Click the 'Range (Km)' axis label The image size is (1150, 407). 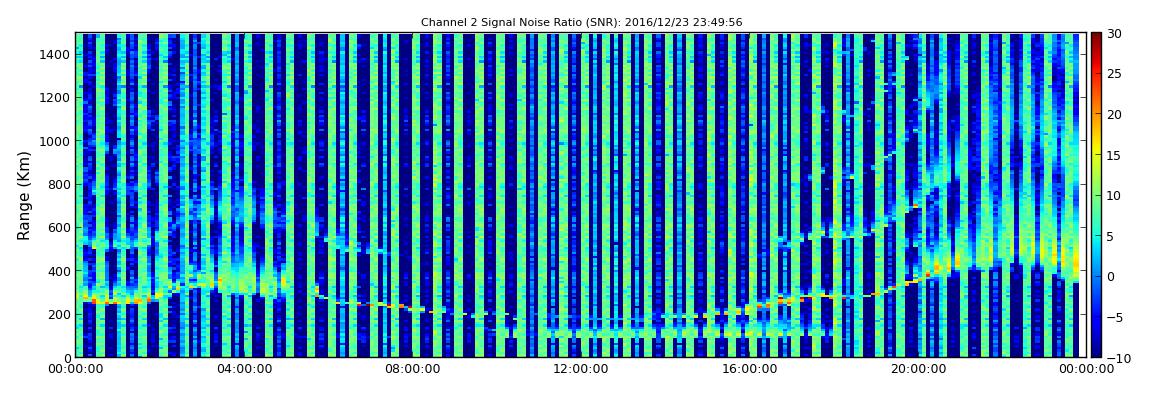[24, 195]
